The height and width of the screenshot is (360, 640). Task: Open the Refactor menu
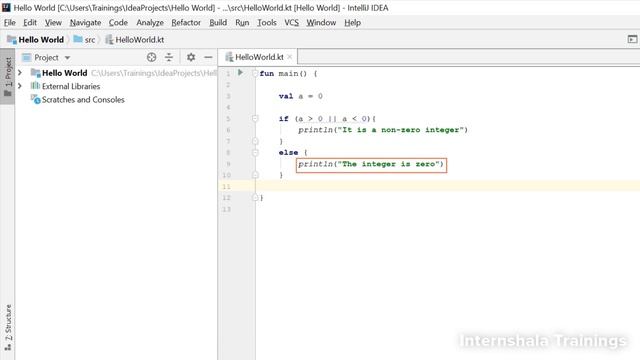[x=186, y=23]
